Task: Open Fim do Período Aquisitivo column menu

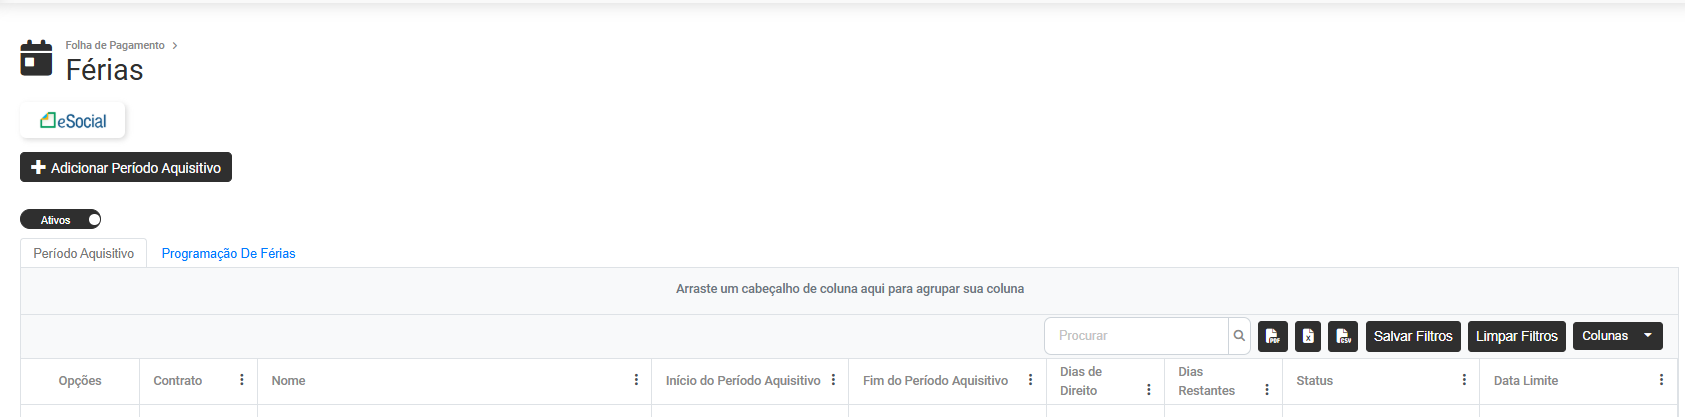Action: (1030, 380)
